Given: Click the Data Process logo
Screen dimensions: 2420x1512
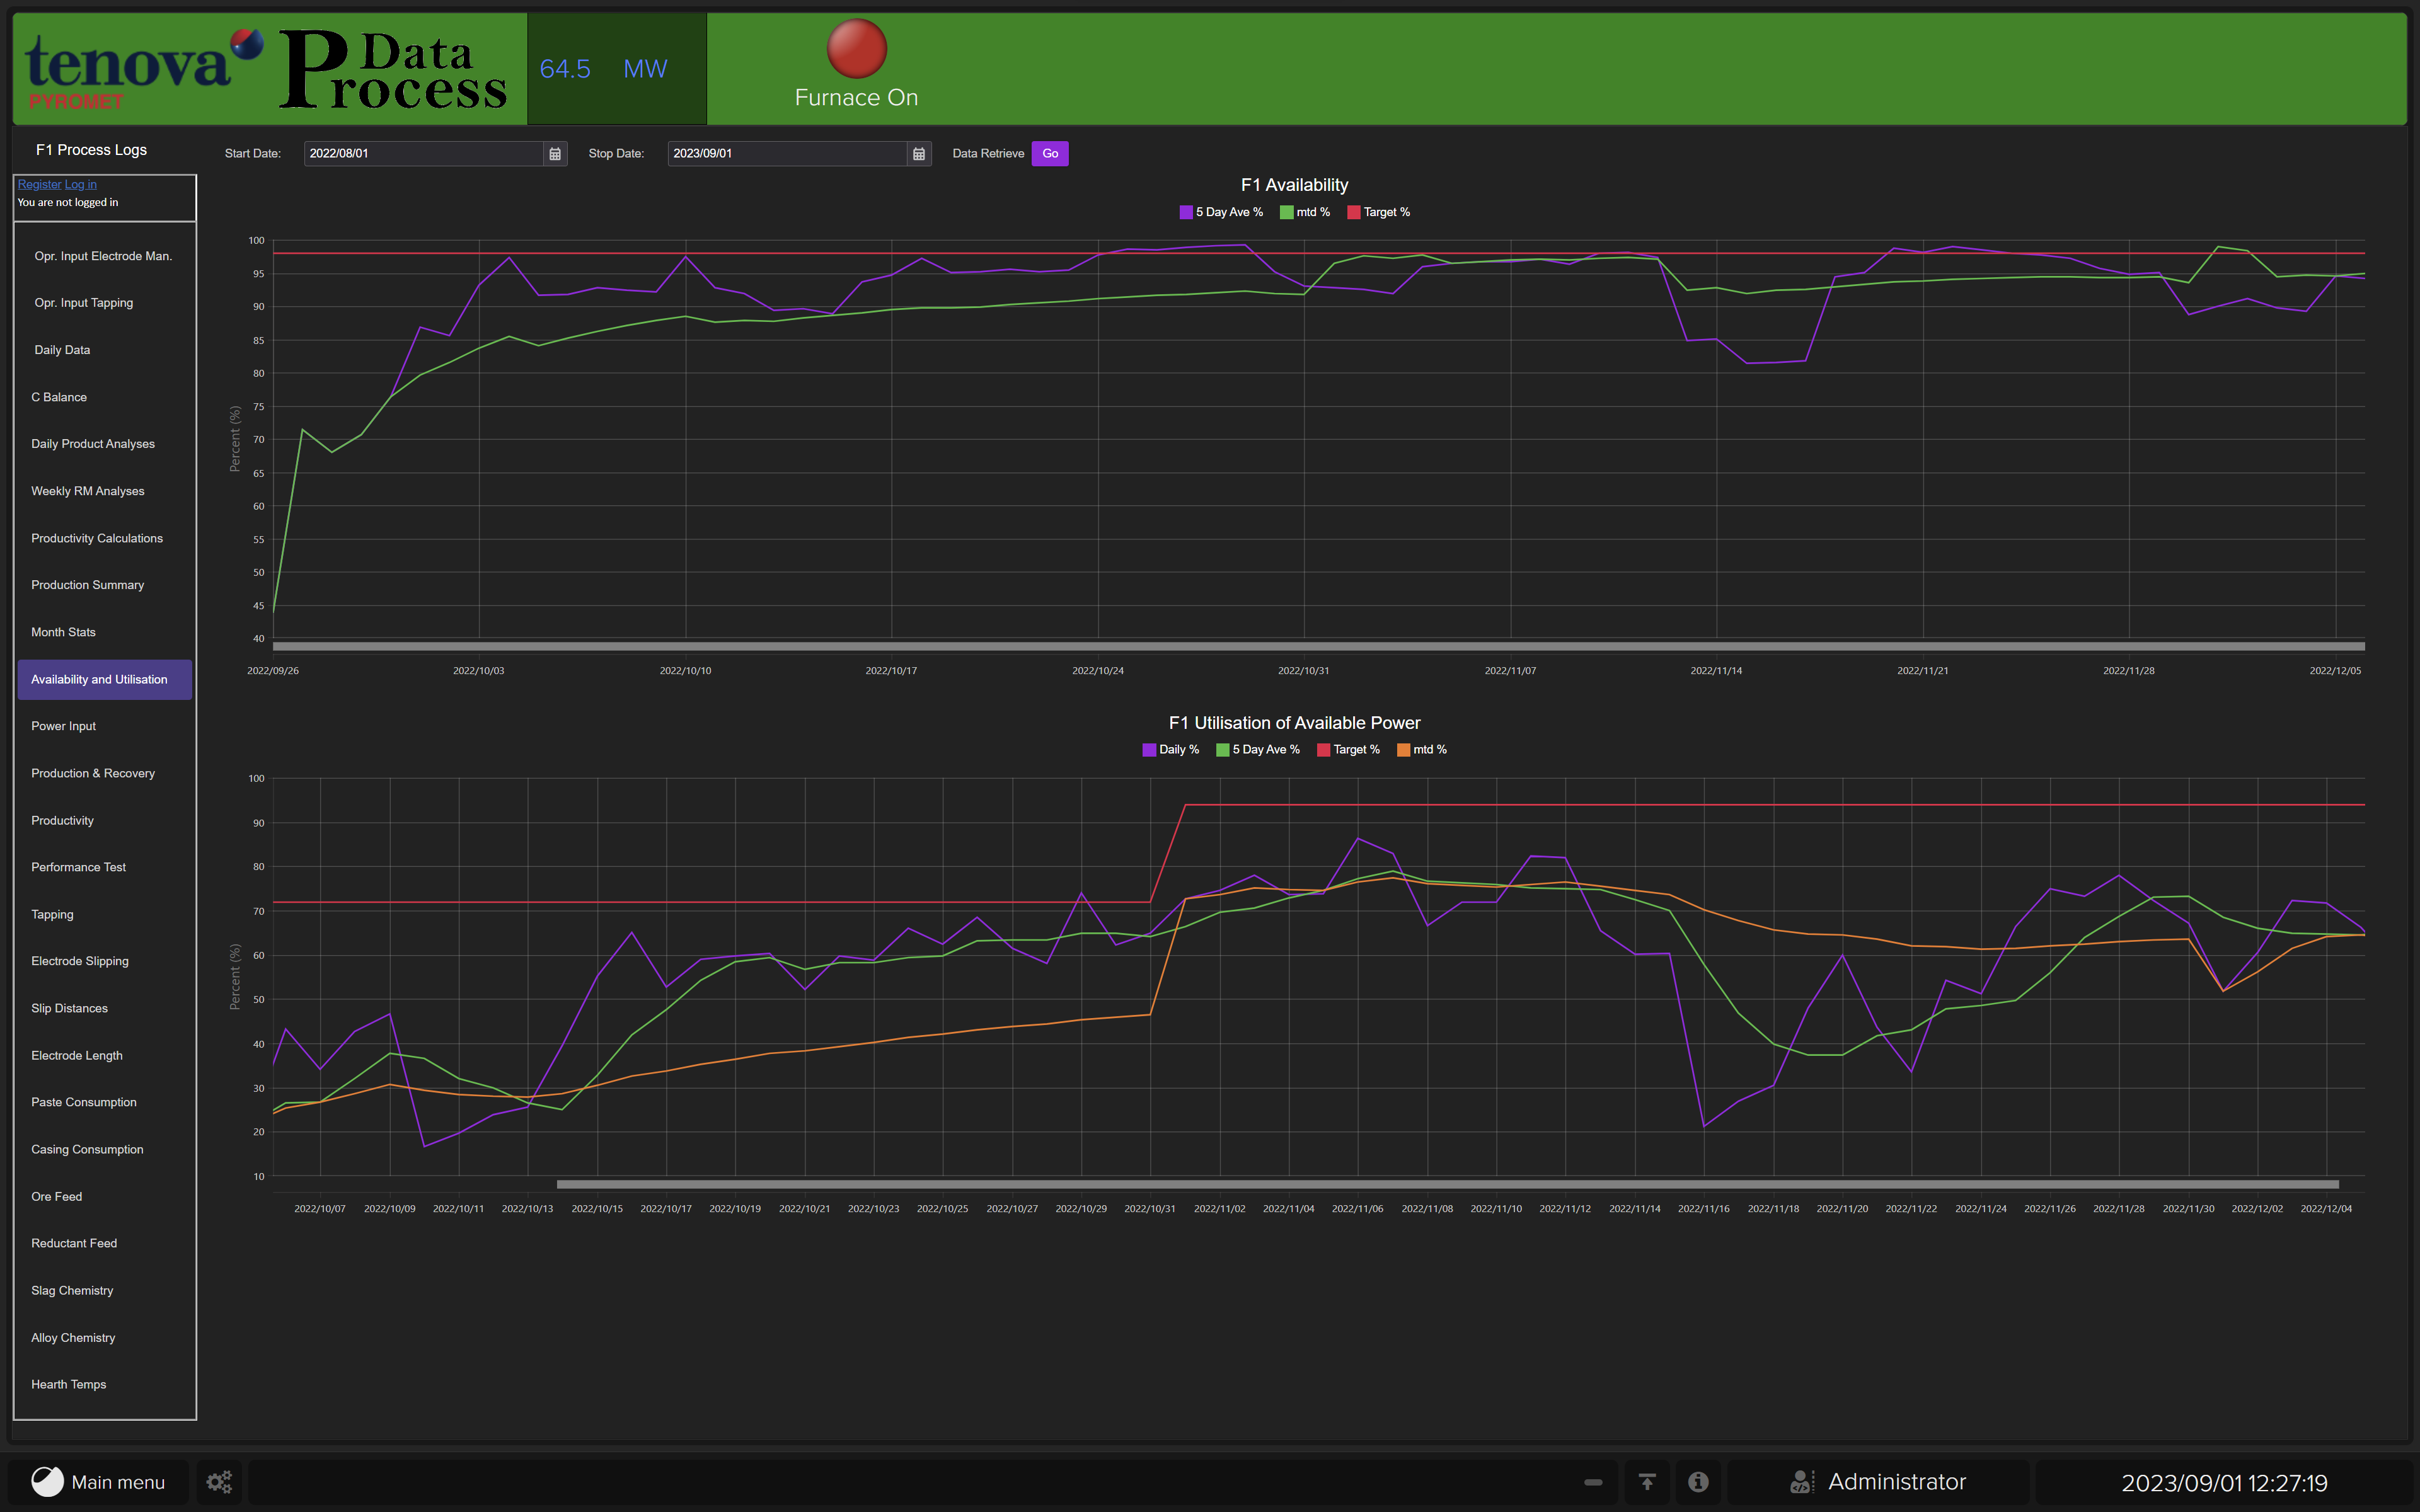Looking at the screenshot, I should click(392, 68).
